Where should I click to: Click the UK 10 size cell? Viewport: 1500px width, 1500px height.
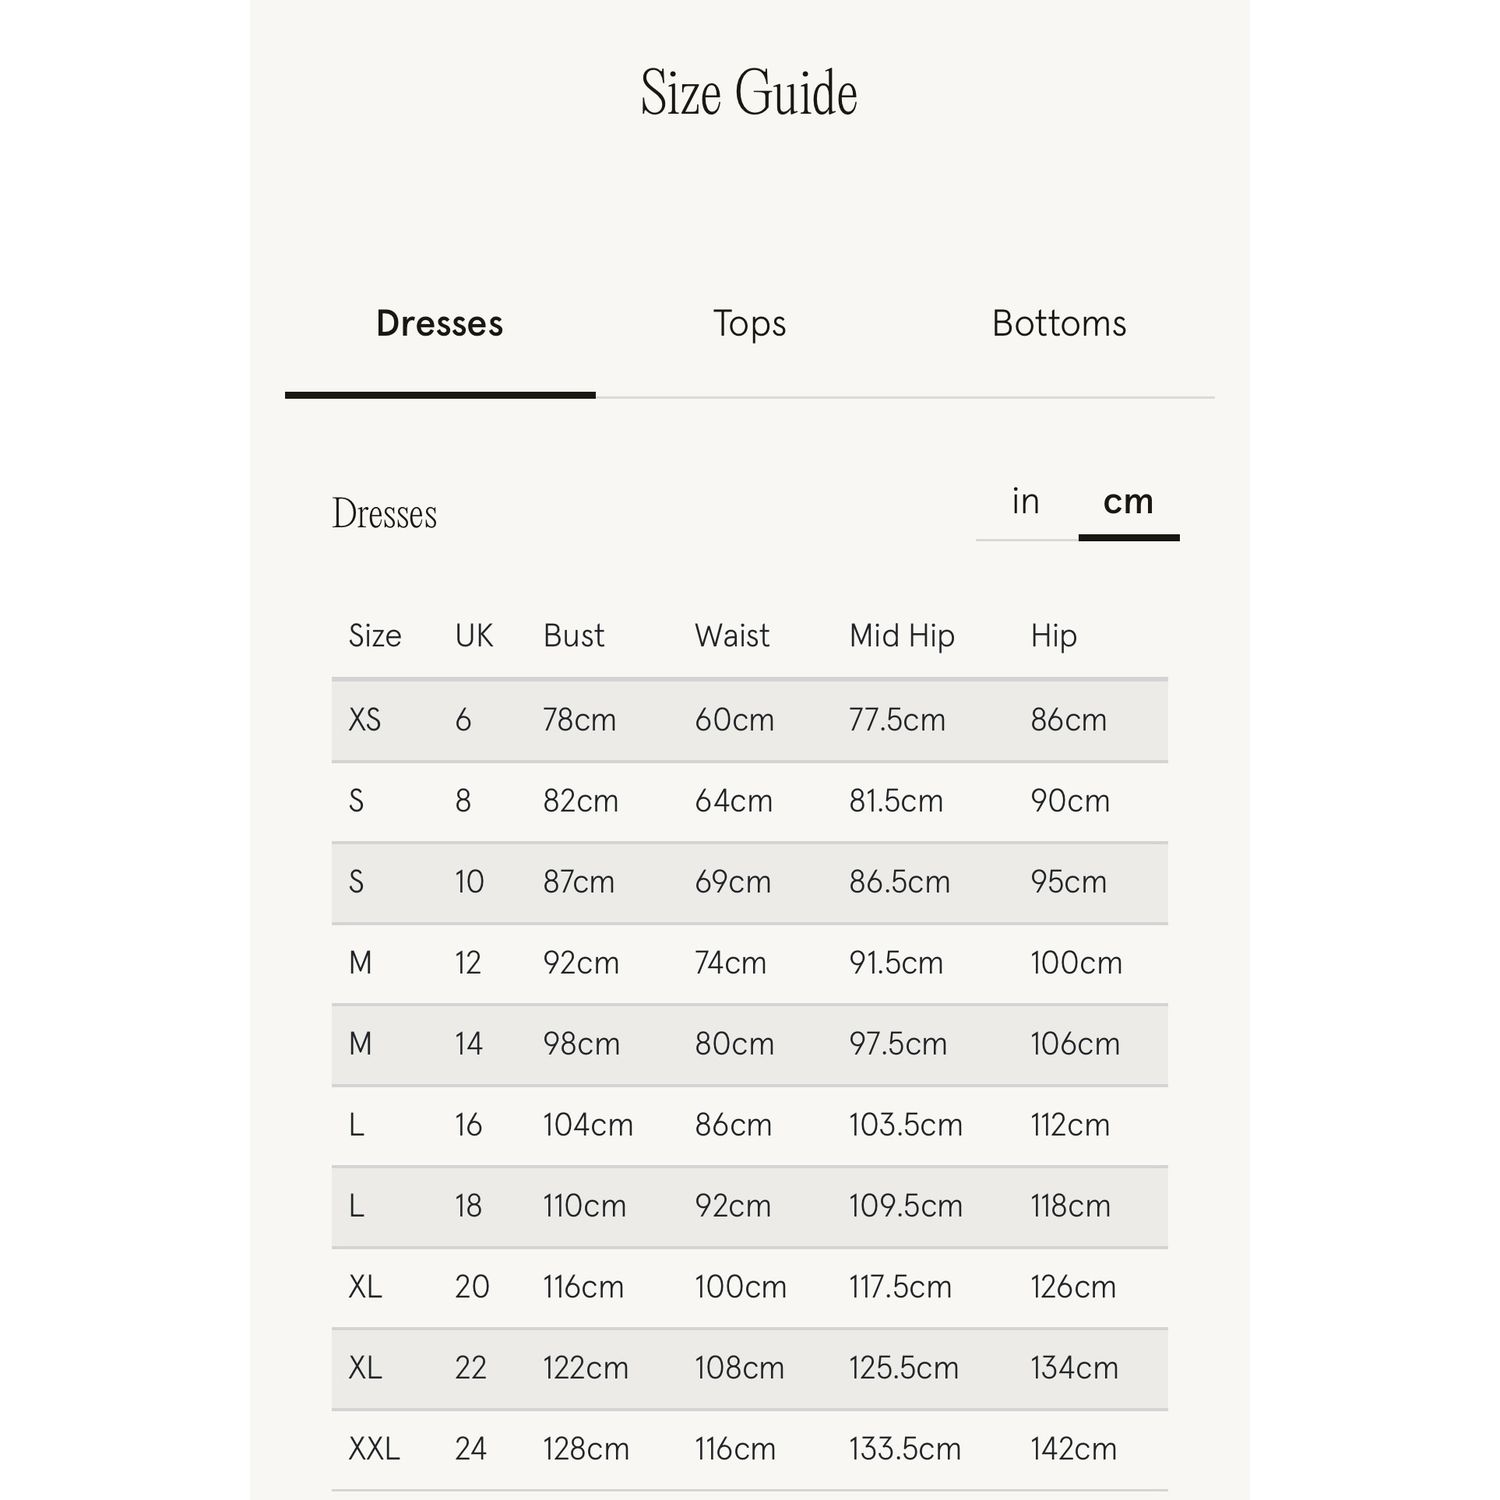[469, 882]
